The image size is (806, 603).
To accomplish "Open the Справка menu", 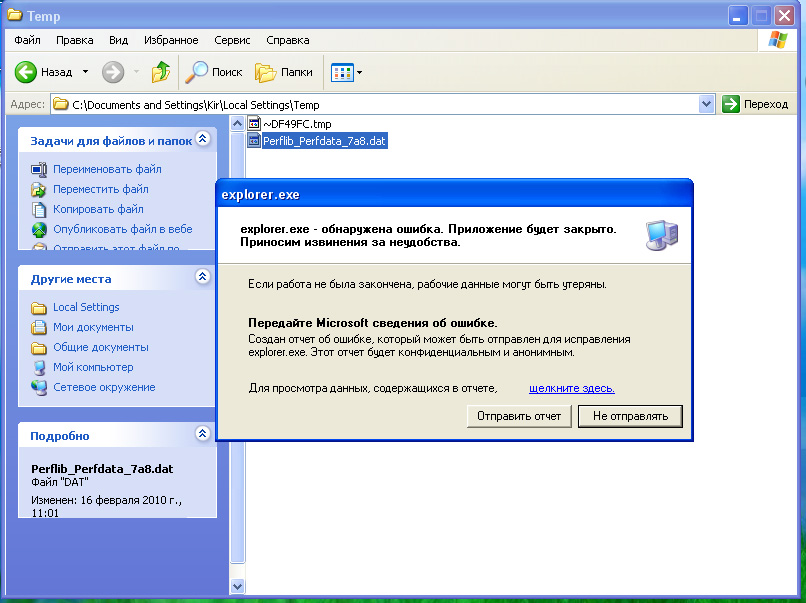I will point(288,40).
